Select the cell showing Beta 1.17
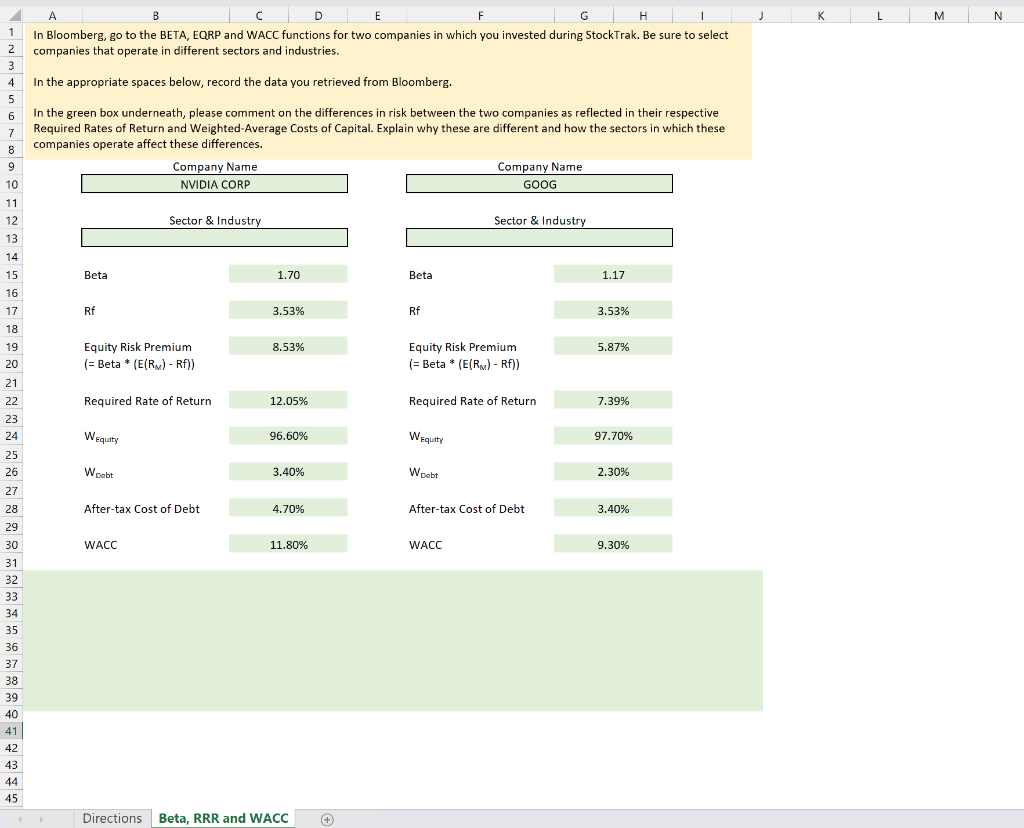1024x828 pixels. click(613, 273)
